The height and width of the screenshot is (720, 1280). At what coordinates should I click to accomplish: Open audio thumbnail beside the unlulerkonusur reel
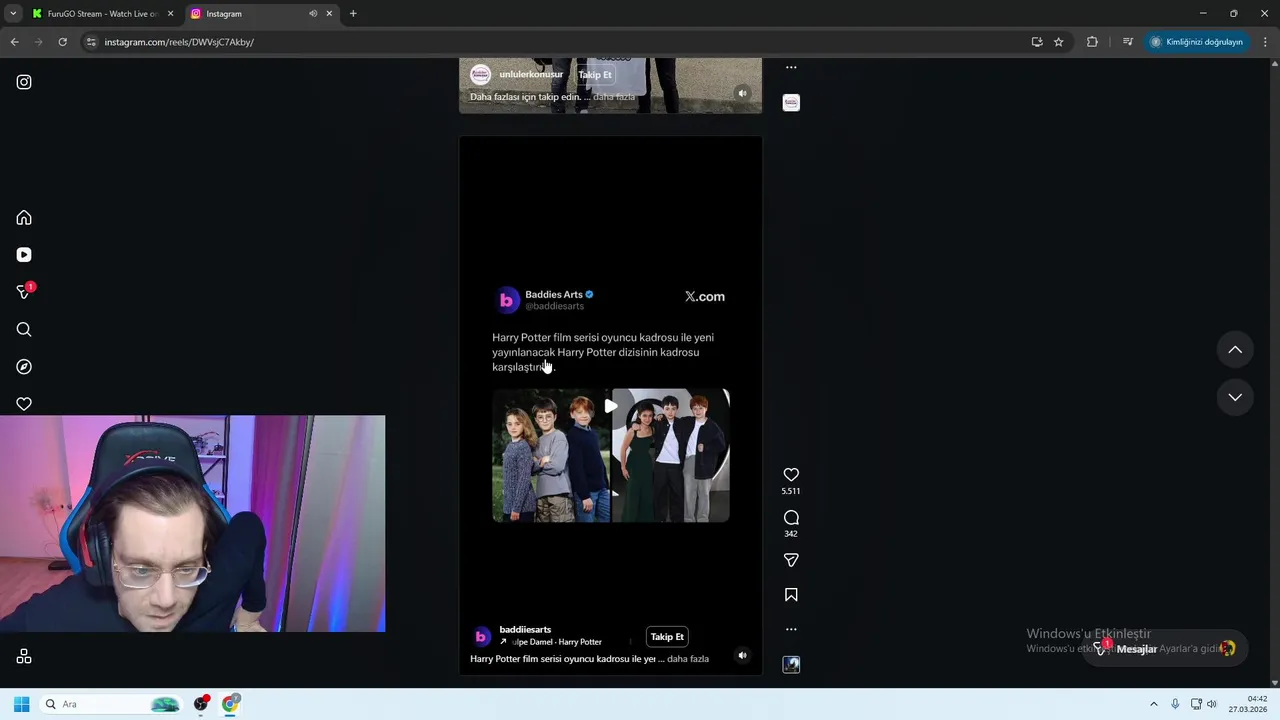click(791, 103)
